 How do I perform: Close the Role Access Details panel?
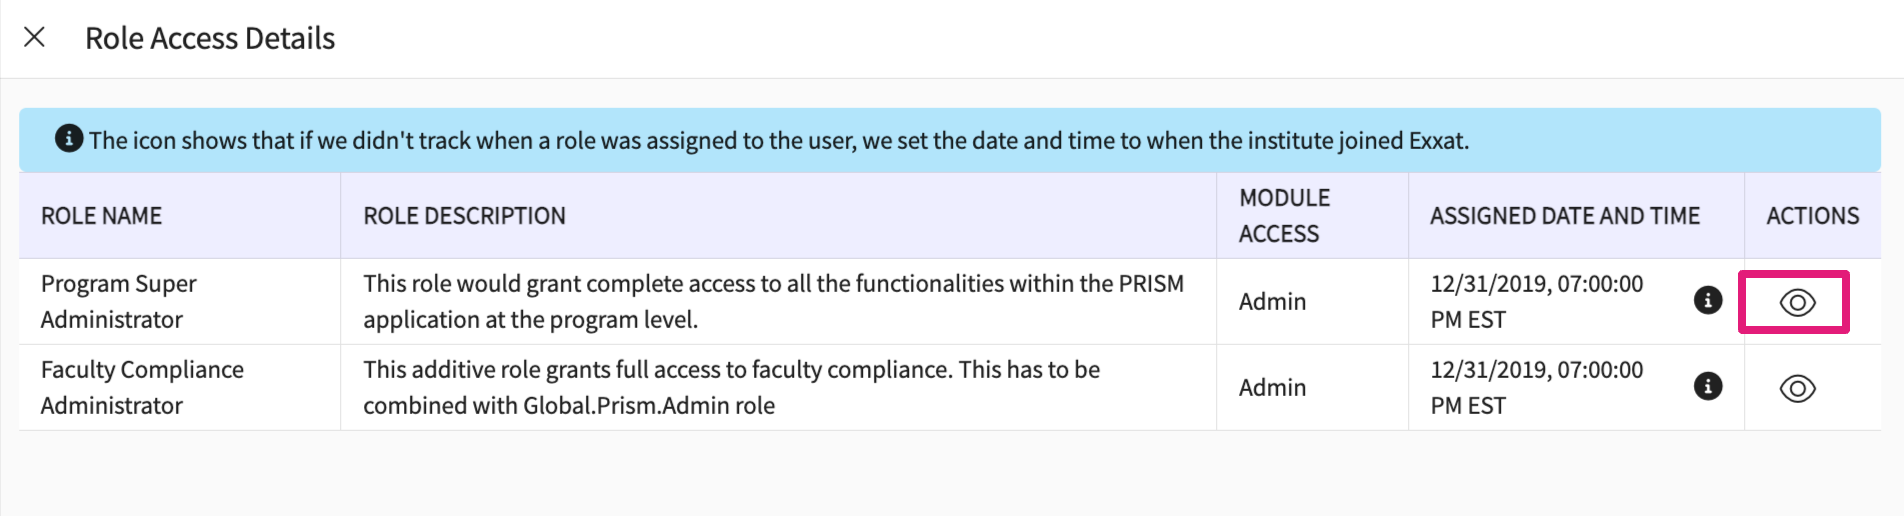[x=34, y=37]
